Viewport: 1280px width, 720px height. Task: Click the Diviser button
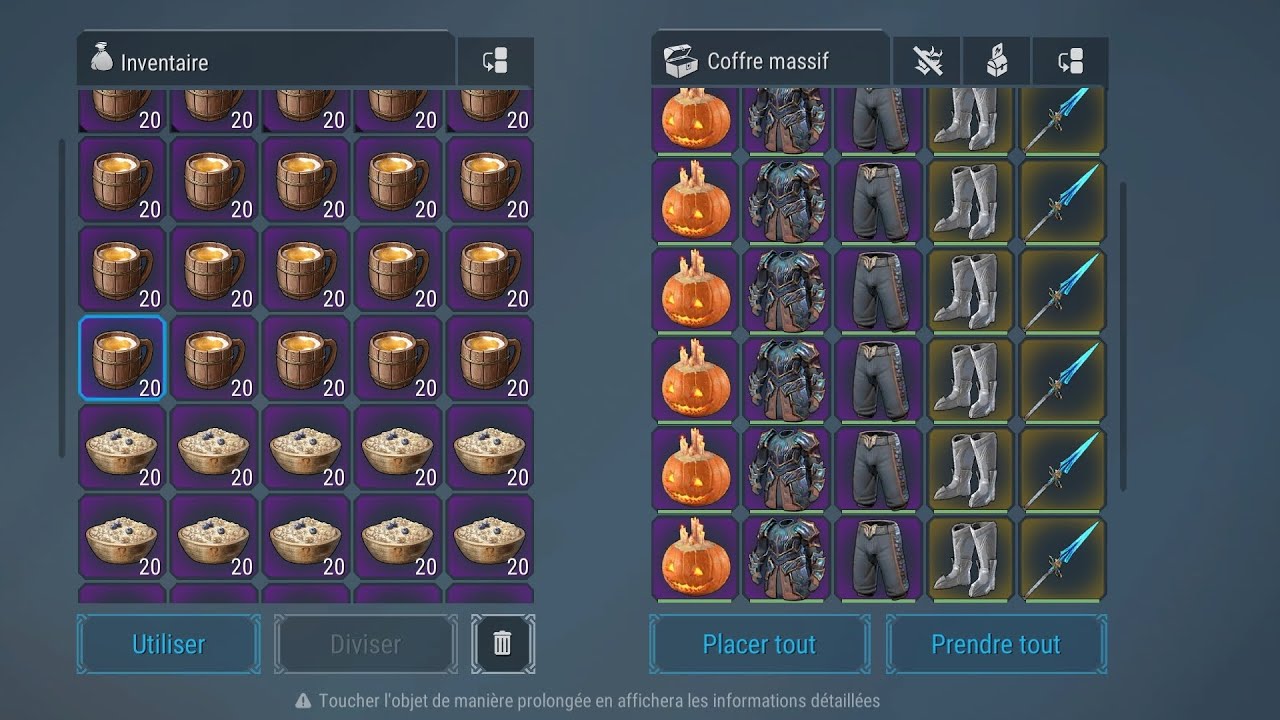pyautogui.click(x=365, y=644)
